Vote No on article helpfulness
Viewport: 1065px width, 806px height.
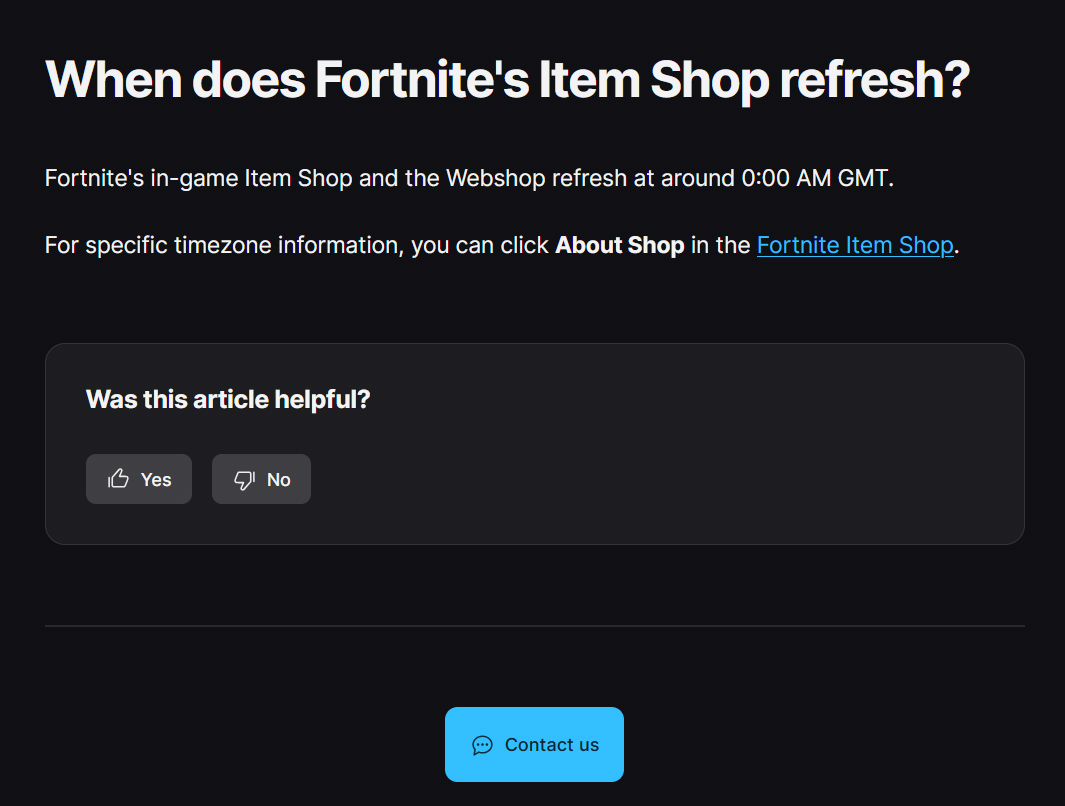coord(261,479)
